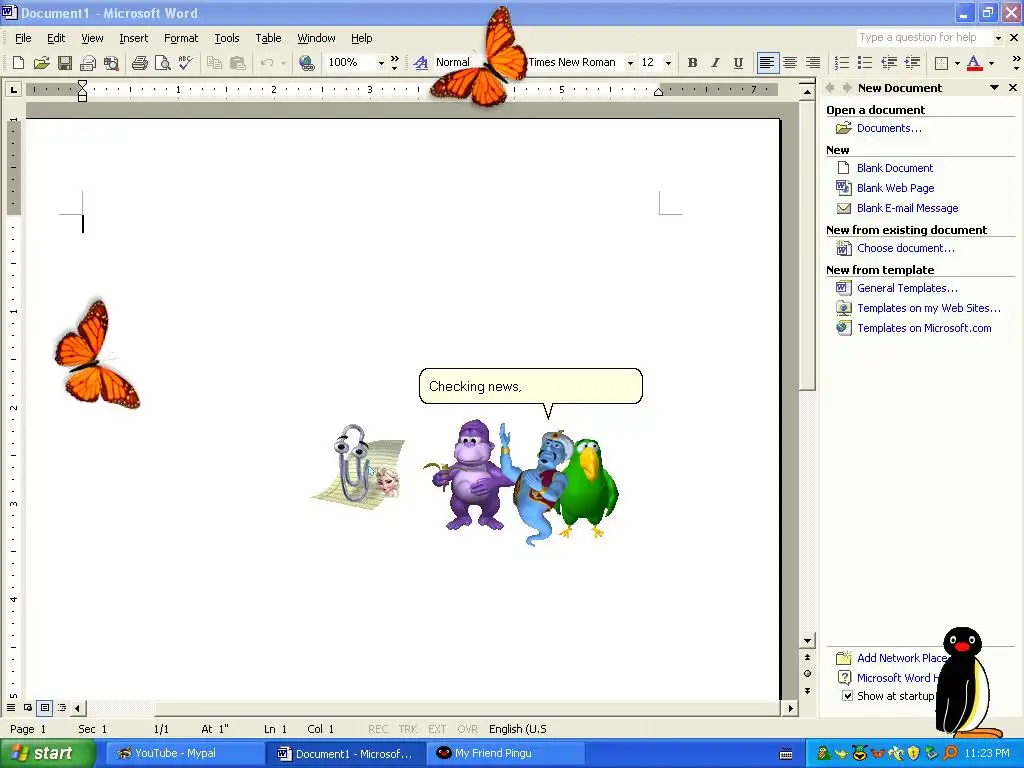Click the task pane Forward arrow
The height and width of the screenshot is (768, 1024).
847,88
